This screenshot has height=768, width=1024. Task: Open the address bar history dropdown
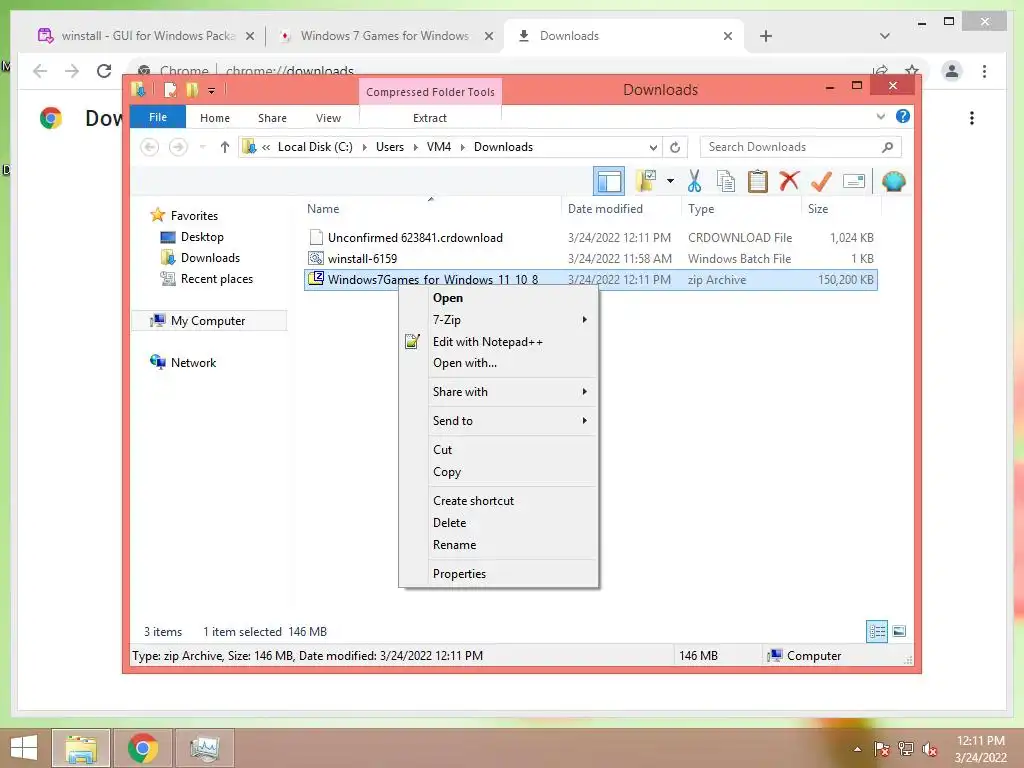point(653,147)
